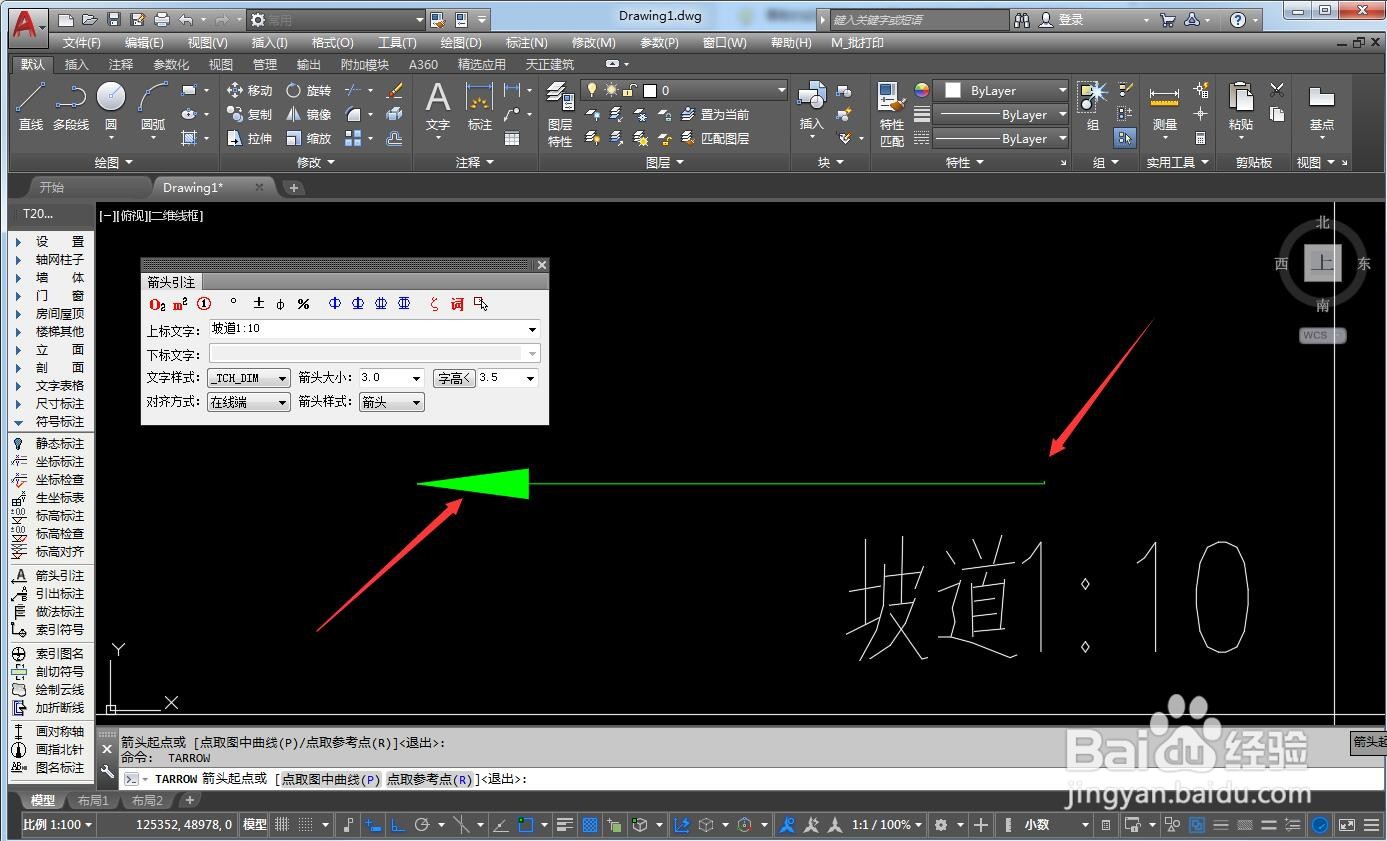Viewport: 1387px width, 841px height.
Task: Switch to the 布局1 layout tab
Action: click(93, 800)
